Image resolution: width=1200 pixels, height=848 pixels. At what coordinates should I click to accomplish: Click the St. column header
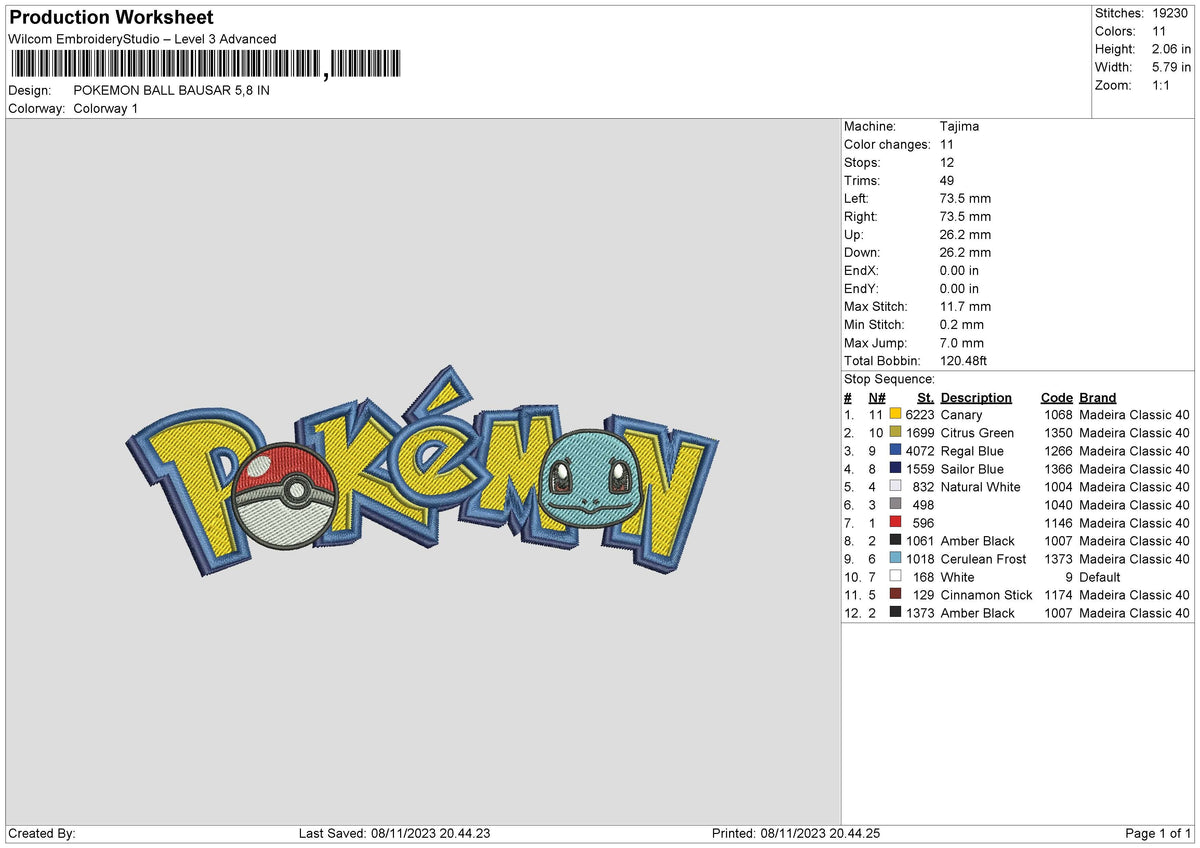point(925,397)
